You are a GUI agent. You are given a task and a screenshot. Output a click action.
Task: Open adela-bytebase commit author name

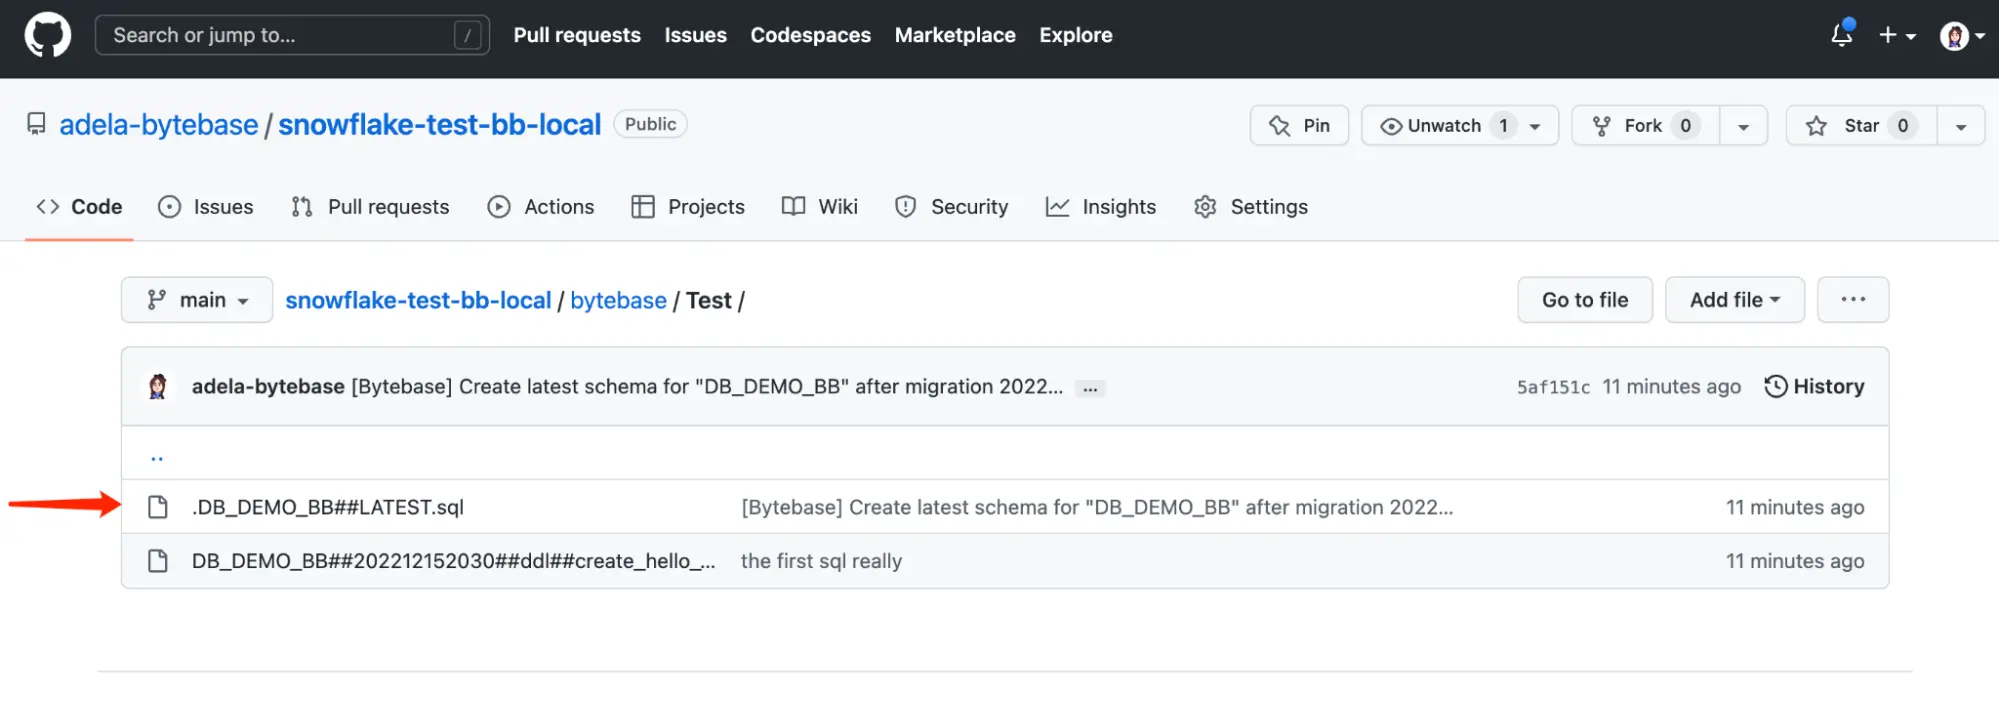268,387
